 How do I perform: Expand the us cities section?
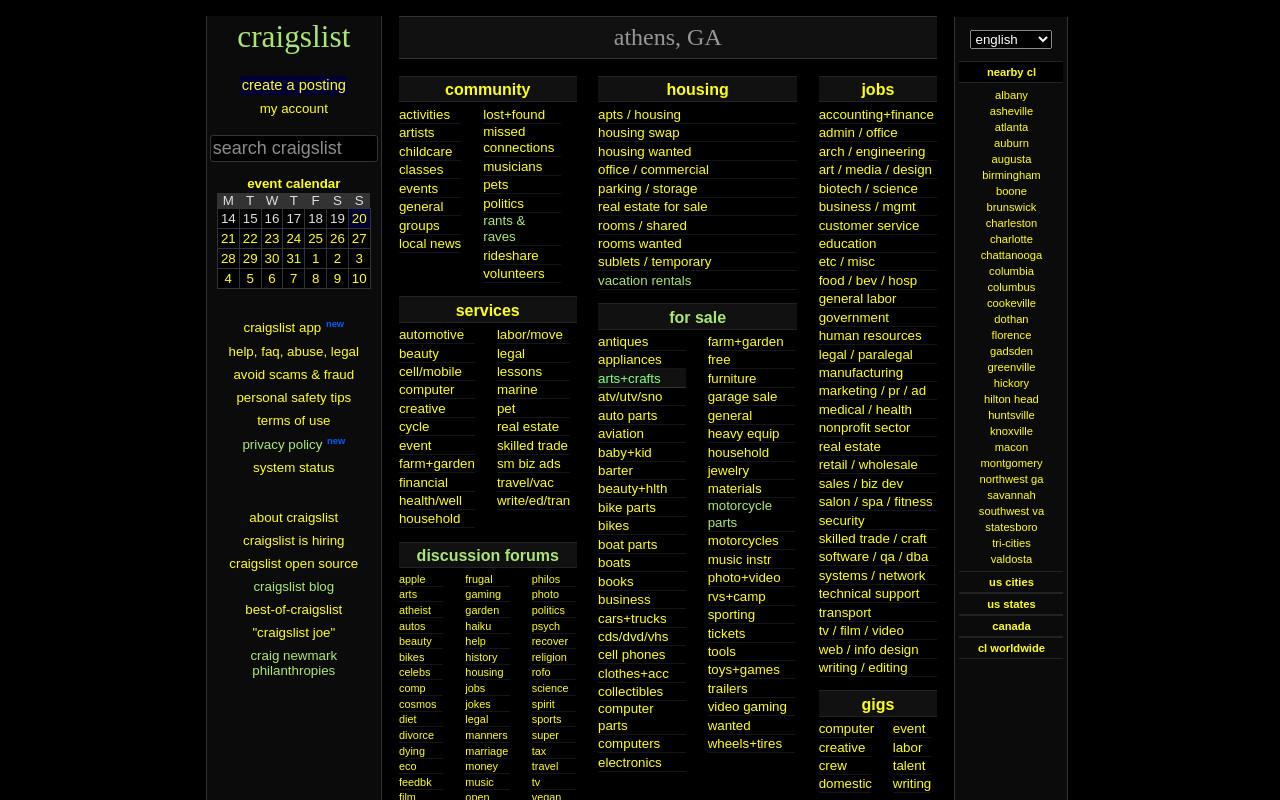[x=1011, y=582]
